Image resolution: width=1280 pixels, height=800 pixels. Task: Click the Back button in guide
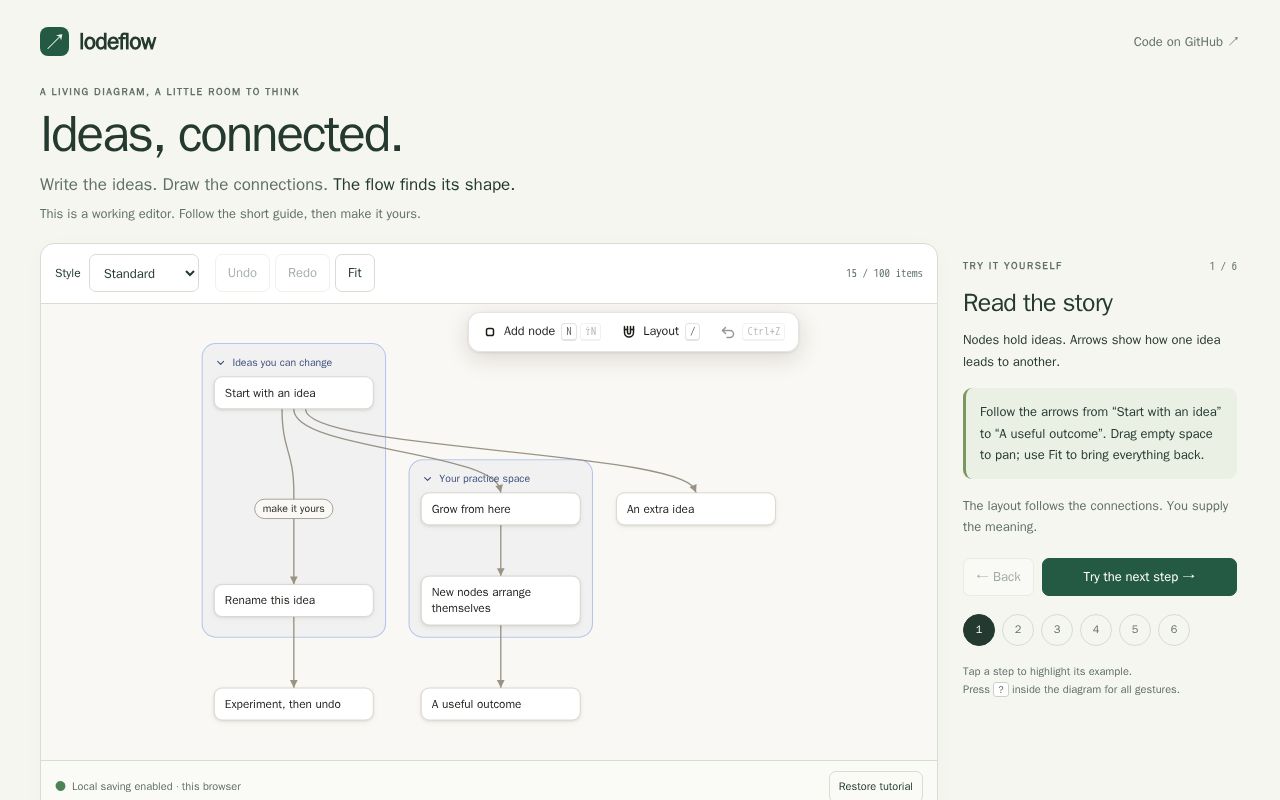point(998,577)
